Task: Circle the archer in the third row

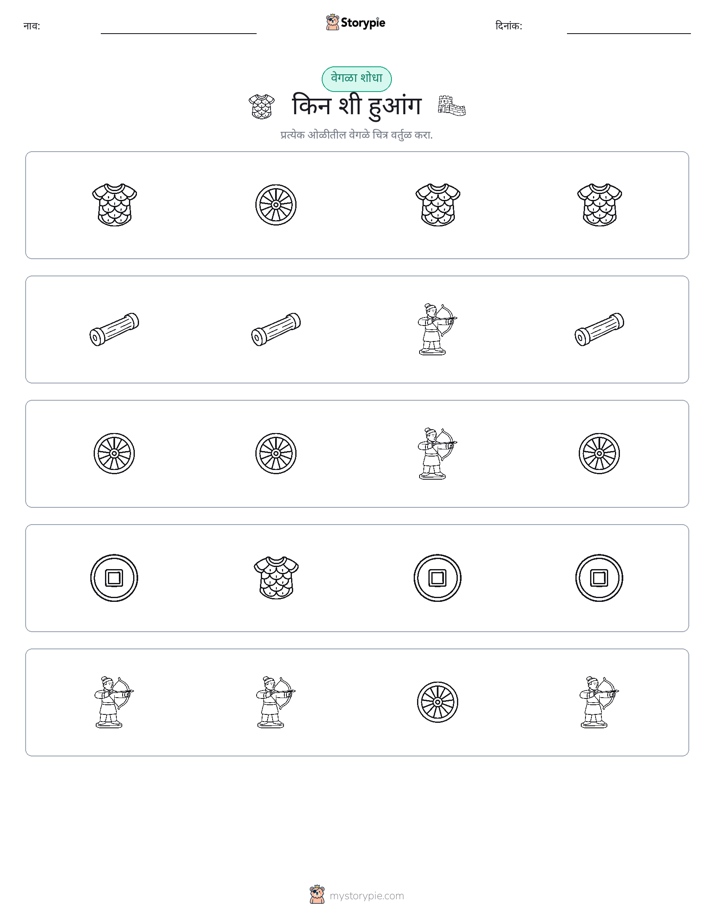Action: click(x=437, y=454)
